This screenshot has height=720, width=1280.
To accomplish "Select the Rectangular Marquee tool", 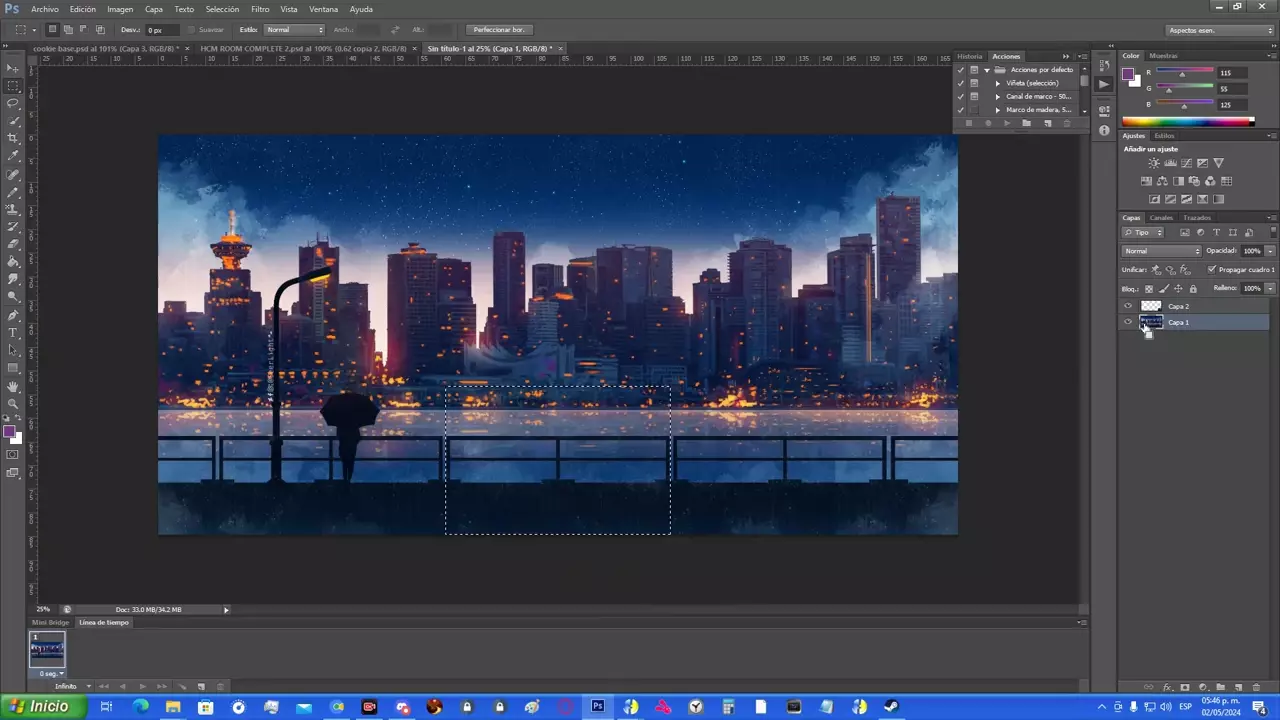I will [13, 86].
